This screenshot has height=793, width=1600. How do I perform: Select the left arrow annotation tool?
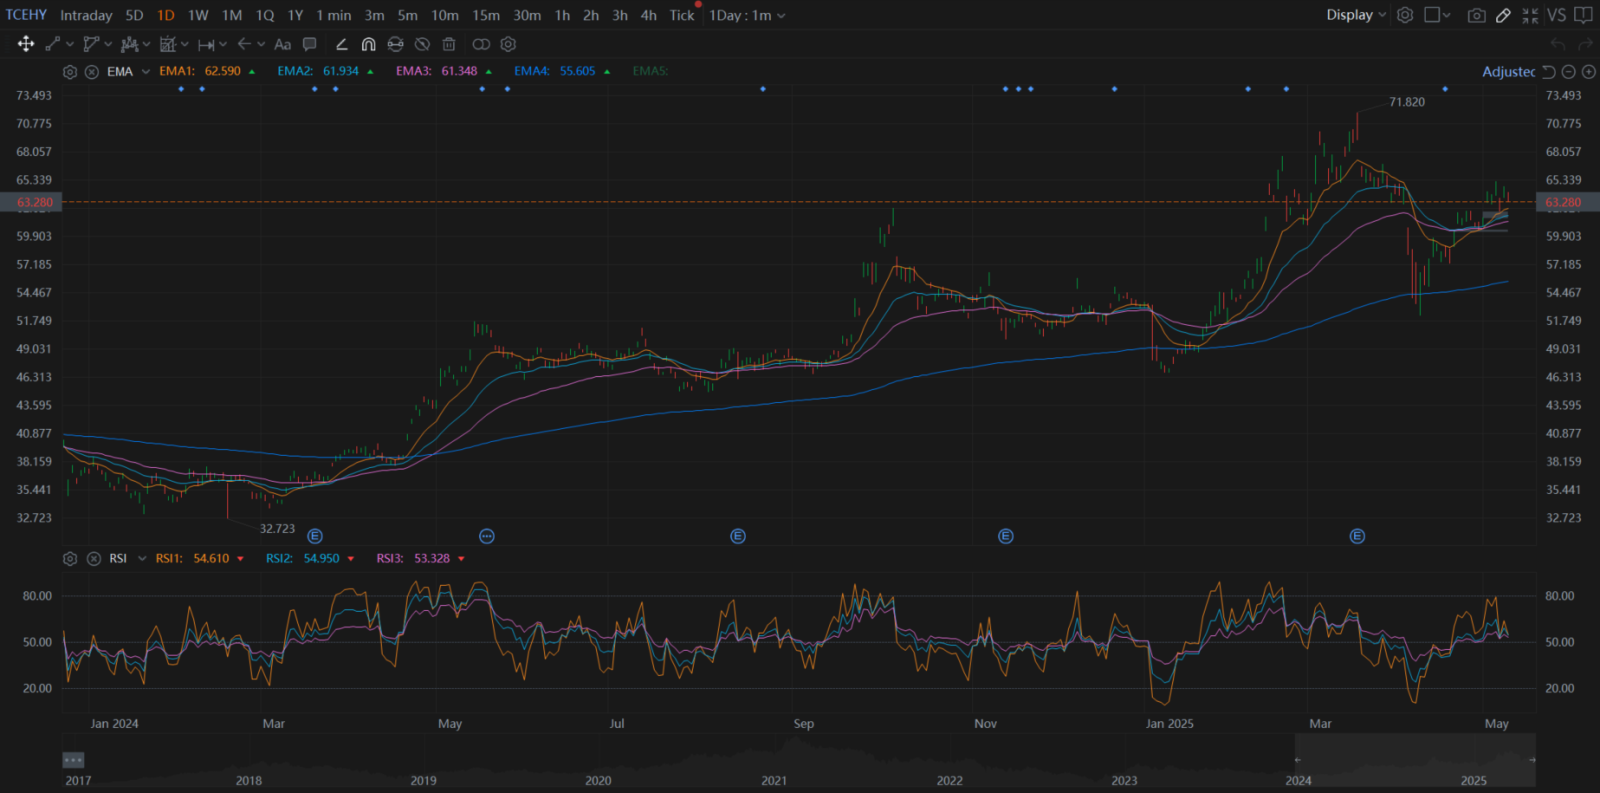(244, 44)
